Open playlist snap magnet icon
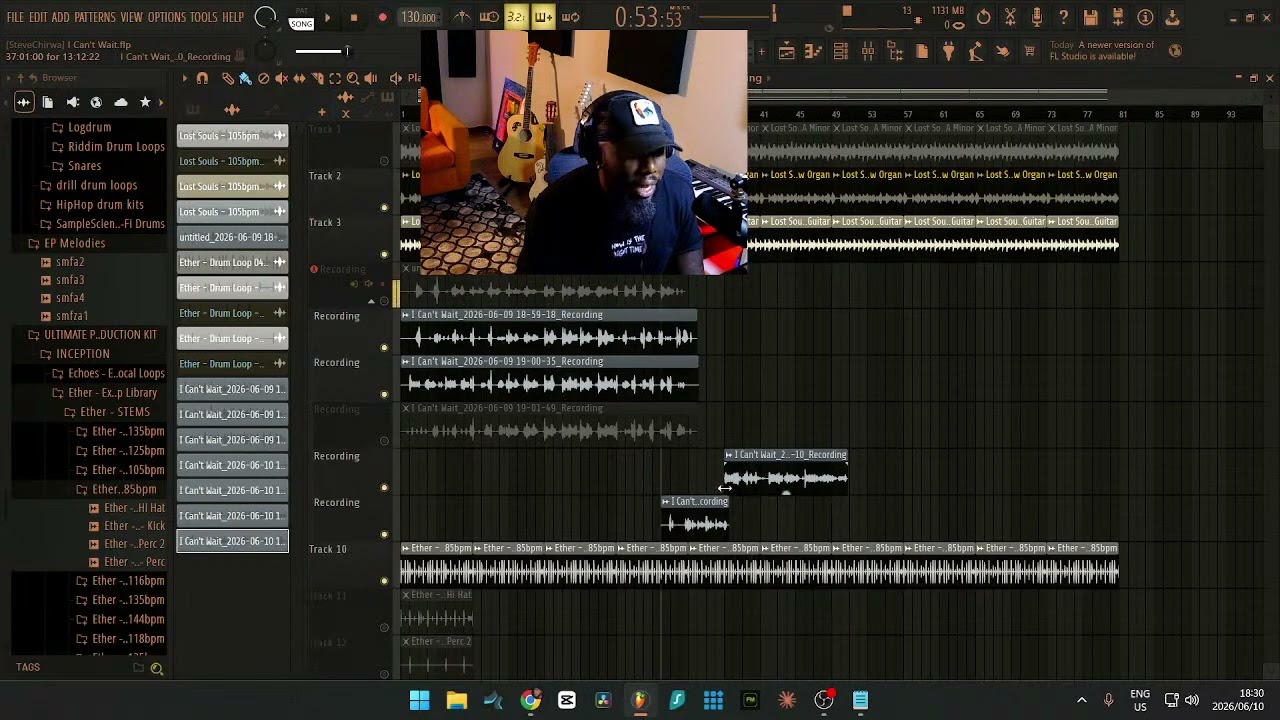 click(202, 78)
